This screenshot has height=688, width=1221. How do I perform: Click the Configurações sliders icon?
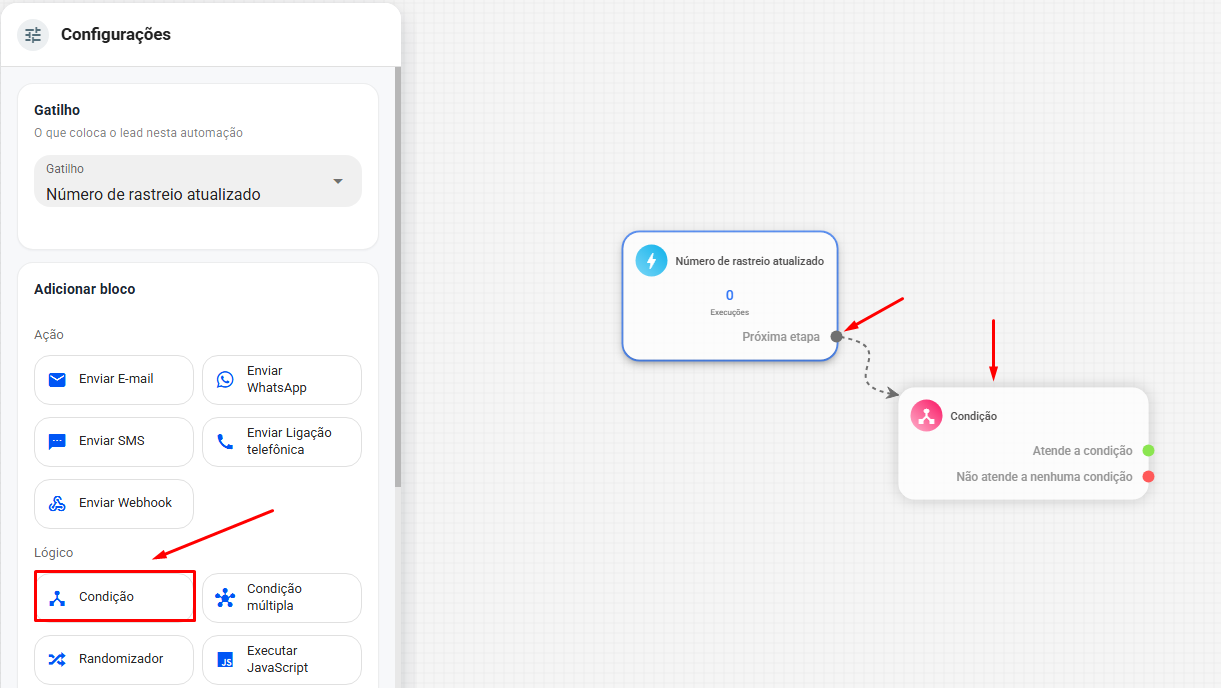tap(33, 35)
